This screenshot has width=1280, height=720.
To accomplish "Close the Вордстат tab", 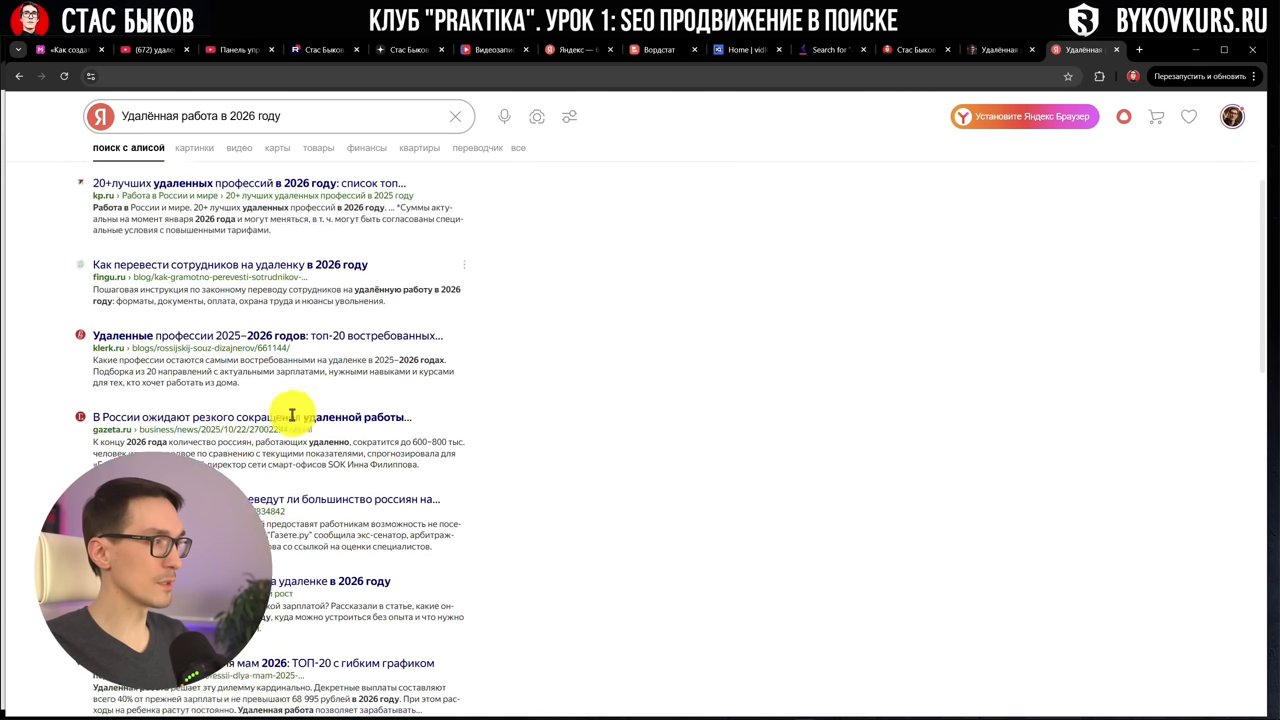I will [695, 49].
